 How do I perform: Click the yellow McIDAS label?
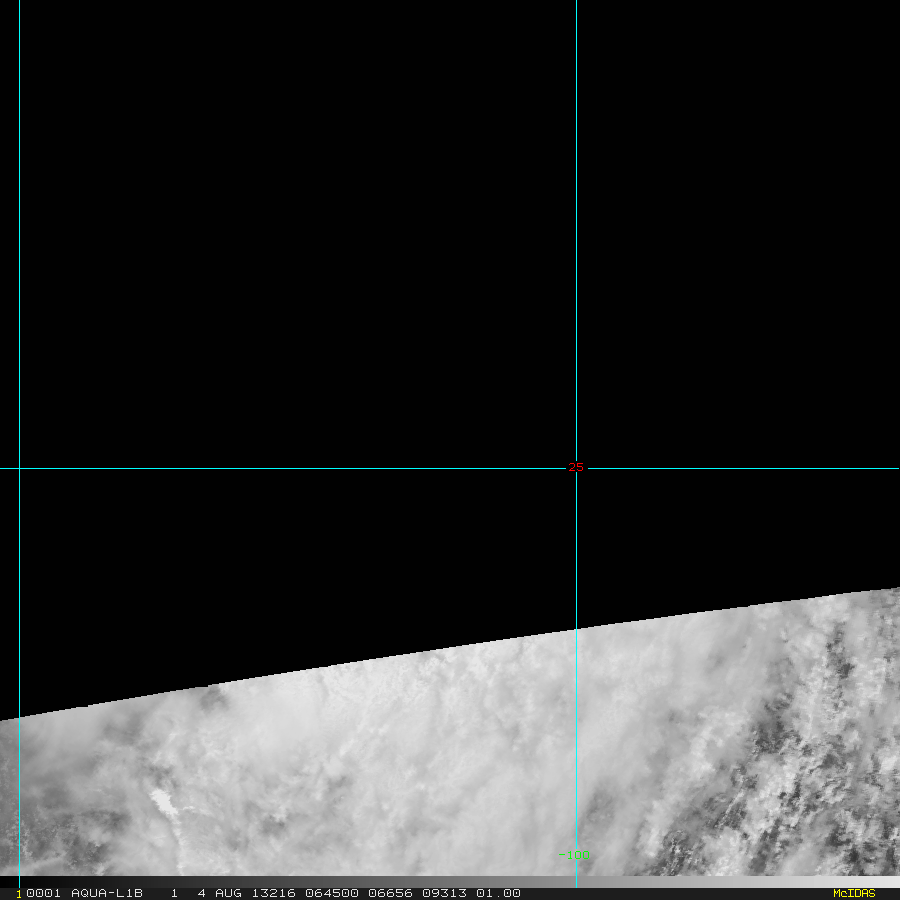click(x=854, y=893)
